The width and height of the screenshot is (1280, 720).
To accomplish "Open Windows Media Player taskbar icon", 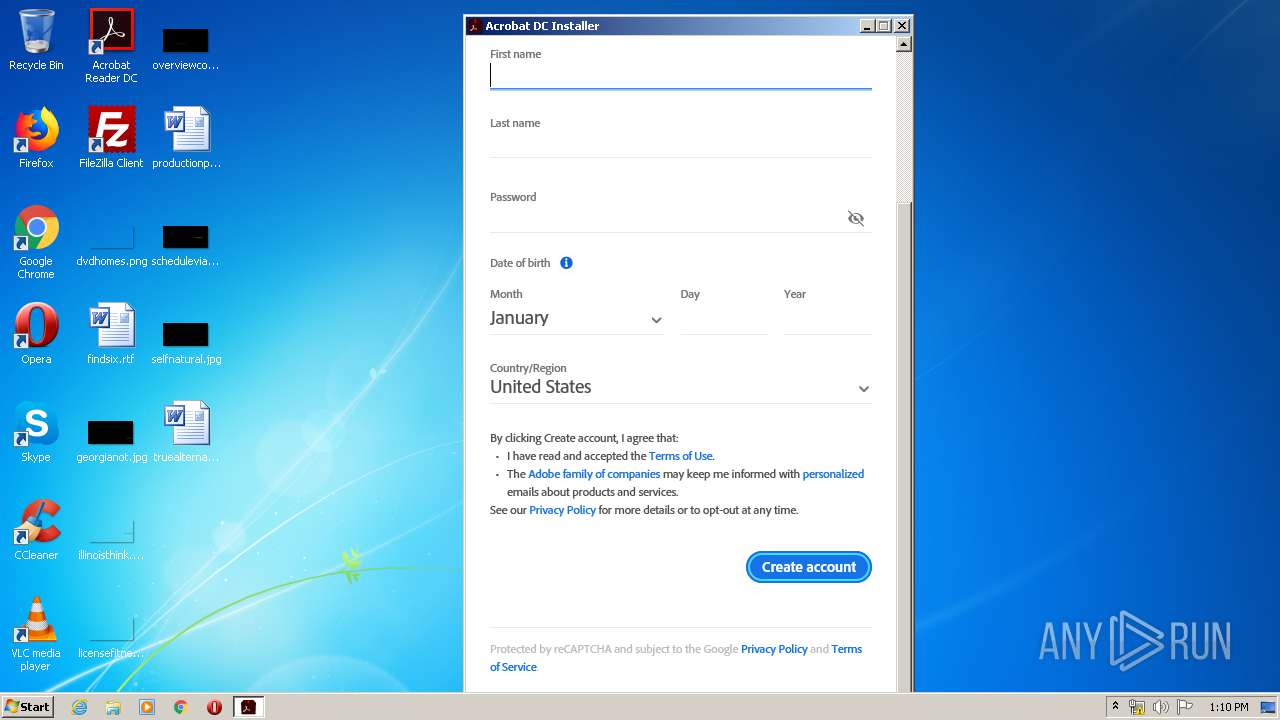I will (x=147, y=707).
